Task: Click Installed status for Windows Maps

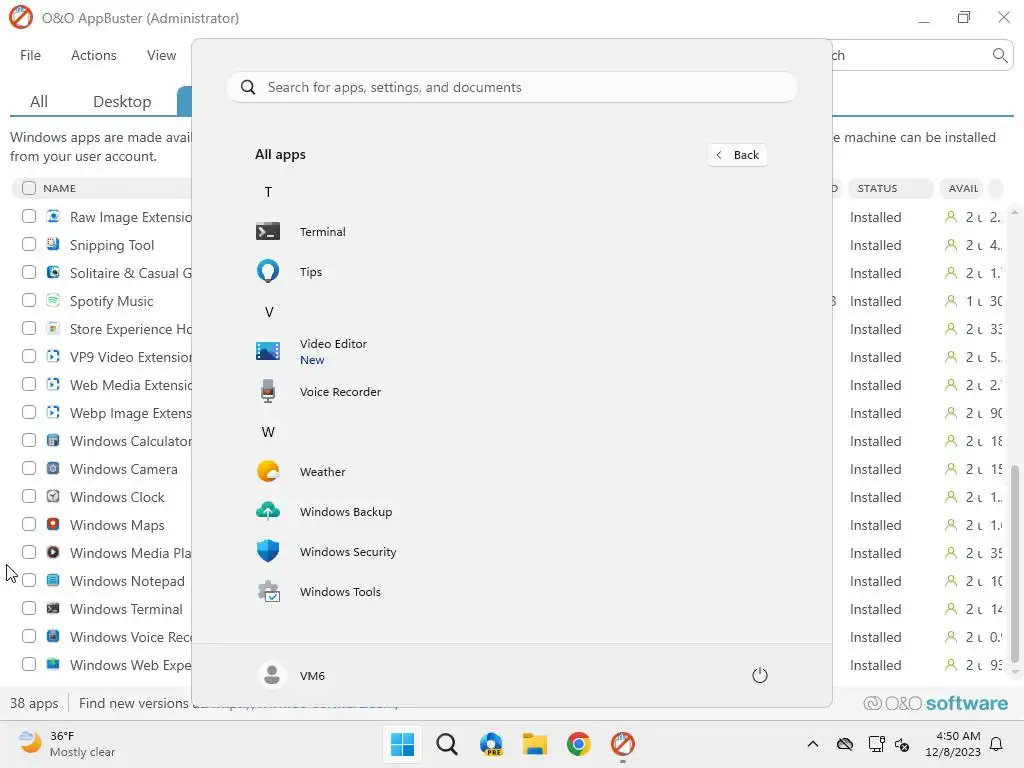Action: coord(875,525)
